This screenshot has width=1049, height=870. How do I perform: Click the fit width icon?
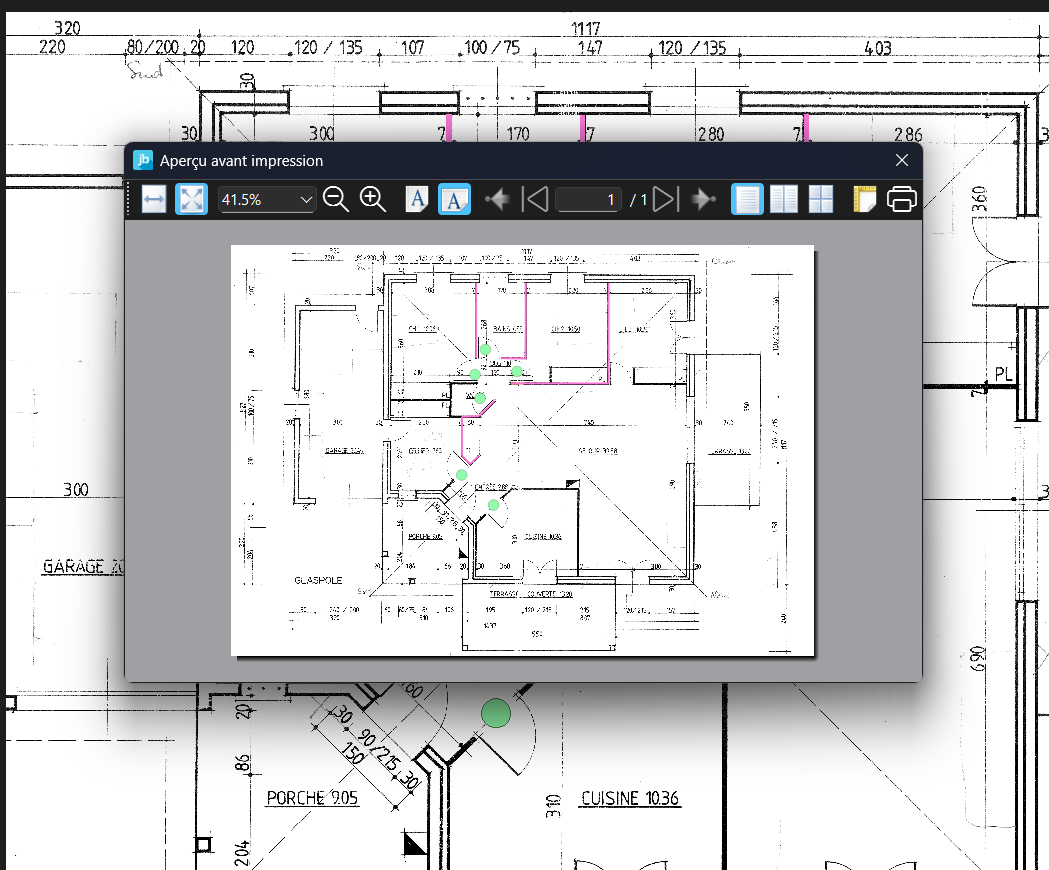click(153, 199)
